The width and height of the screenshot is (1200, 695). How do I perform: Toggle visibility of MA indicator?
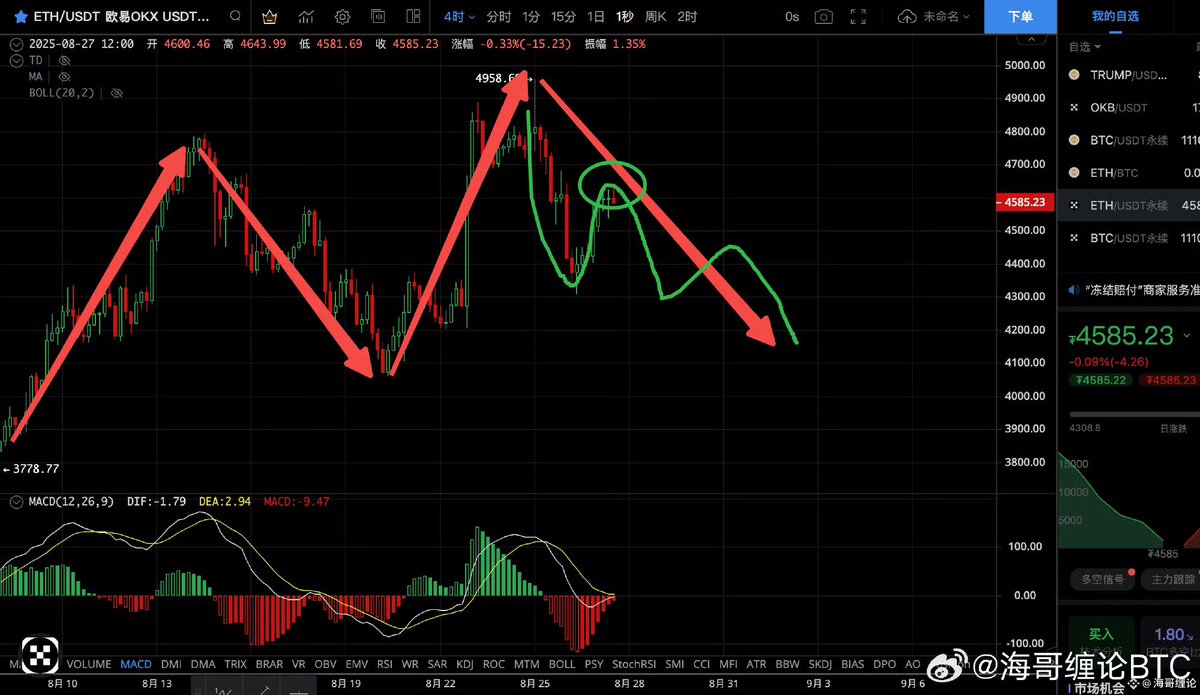coord(63,76)
